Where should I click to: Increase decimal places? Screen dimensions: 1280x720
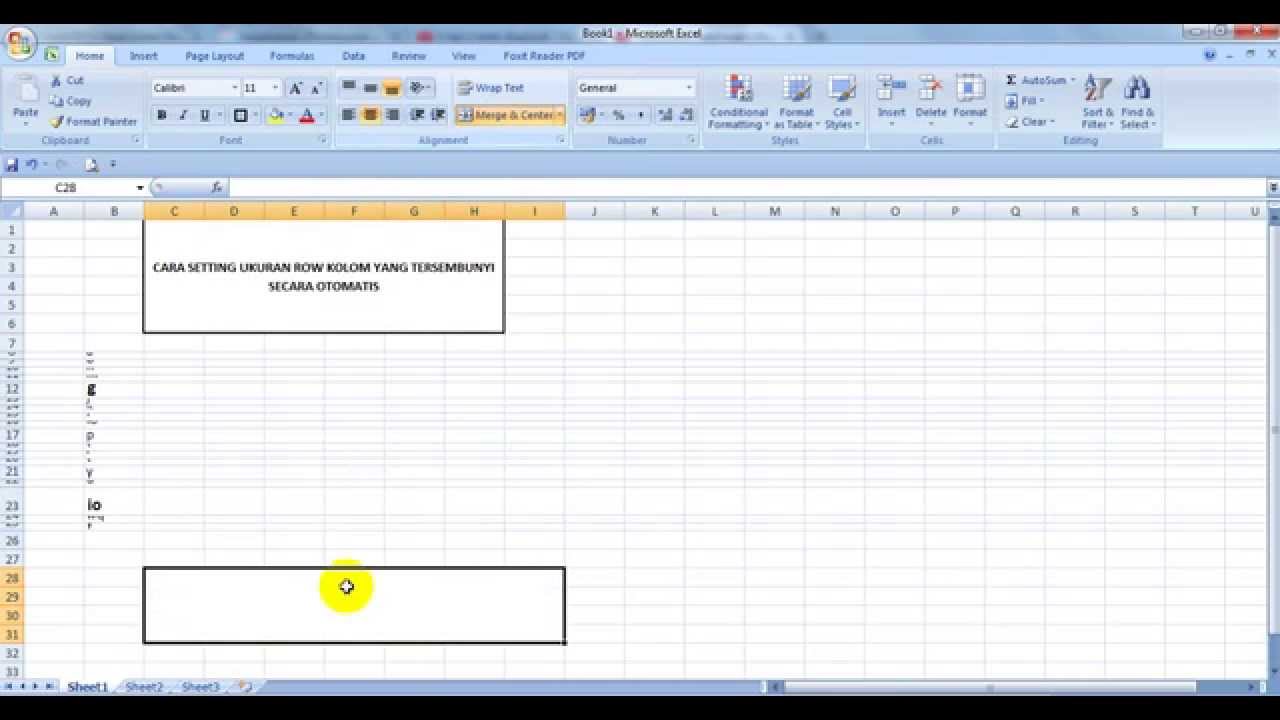tap(664, 115)
